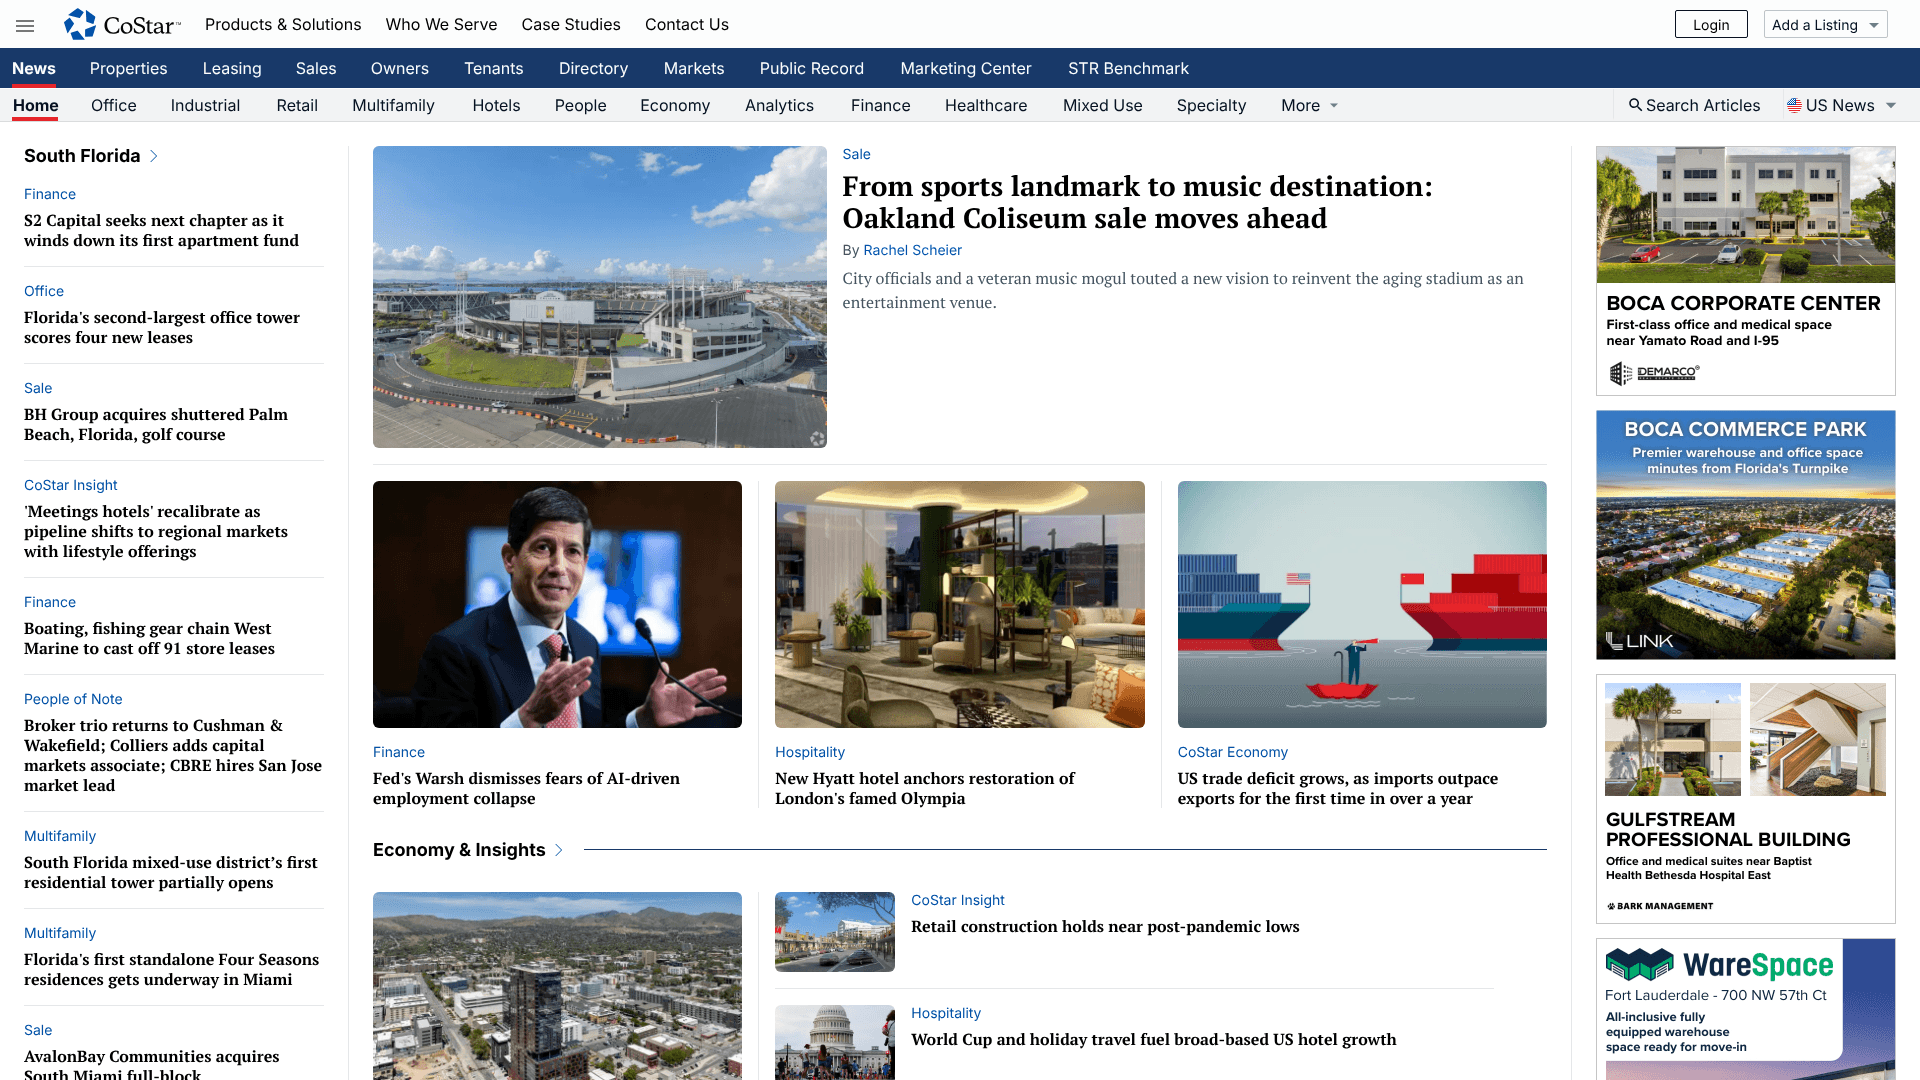
Task: Click the CoStar logo
Action: coord(122,25)
